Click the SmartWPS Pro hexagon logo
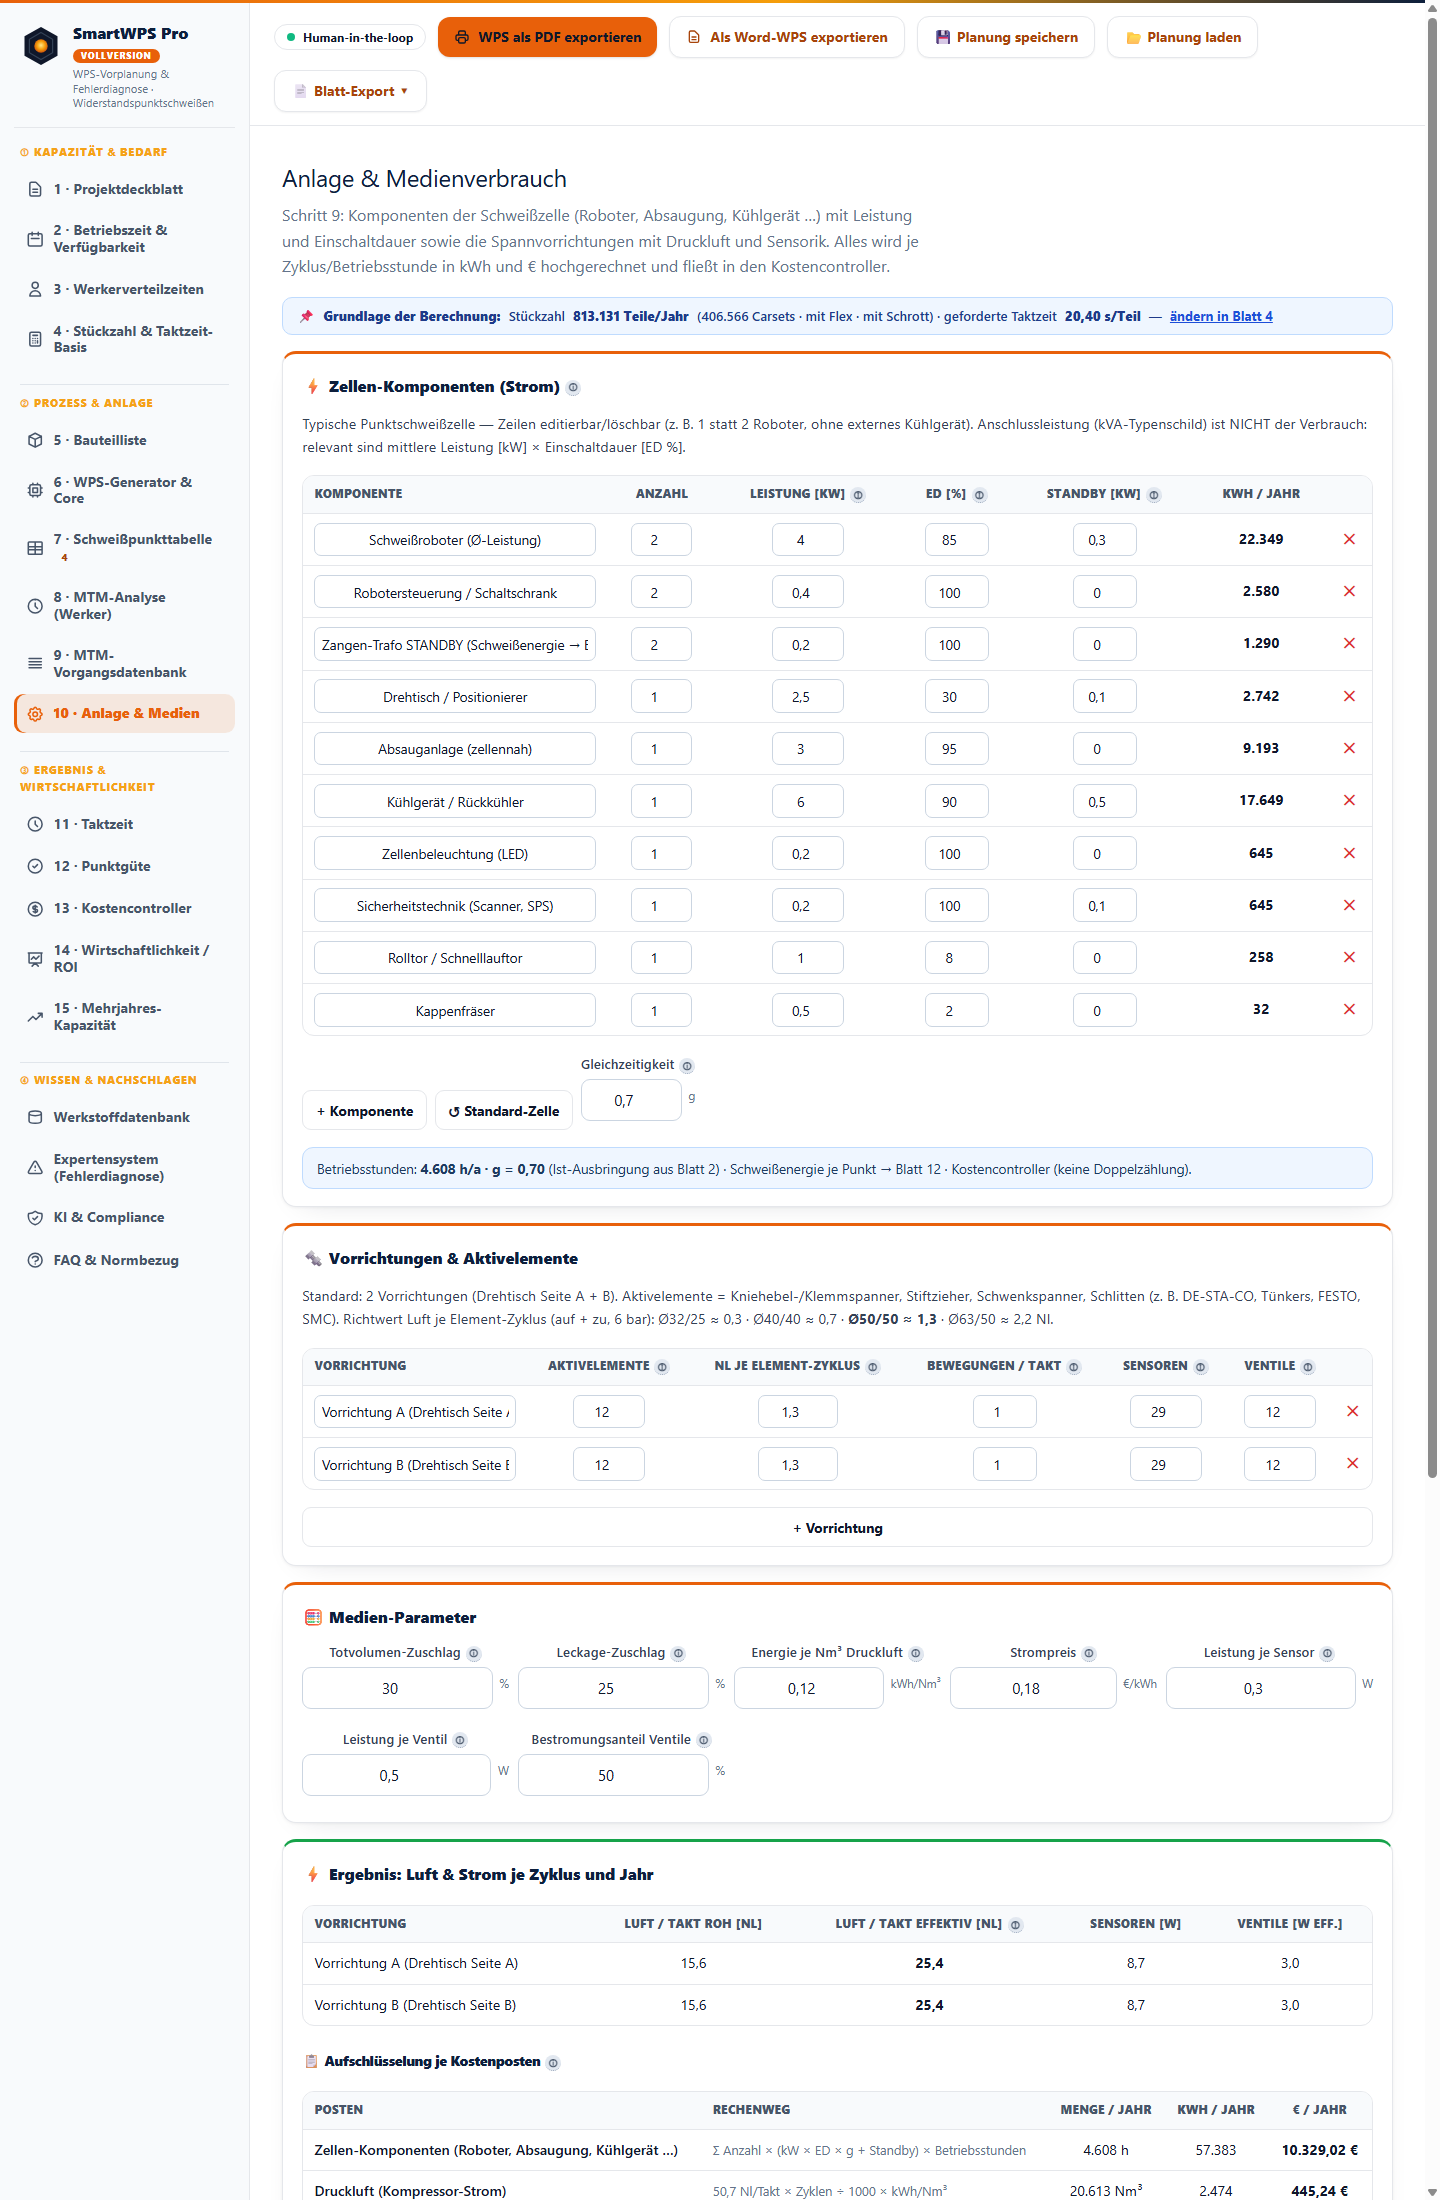 pos(41,46)
